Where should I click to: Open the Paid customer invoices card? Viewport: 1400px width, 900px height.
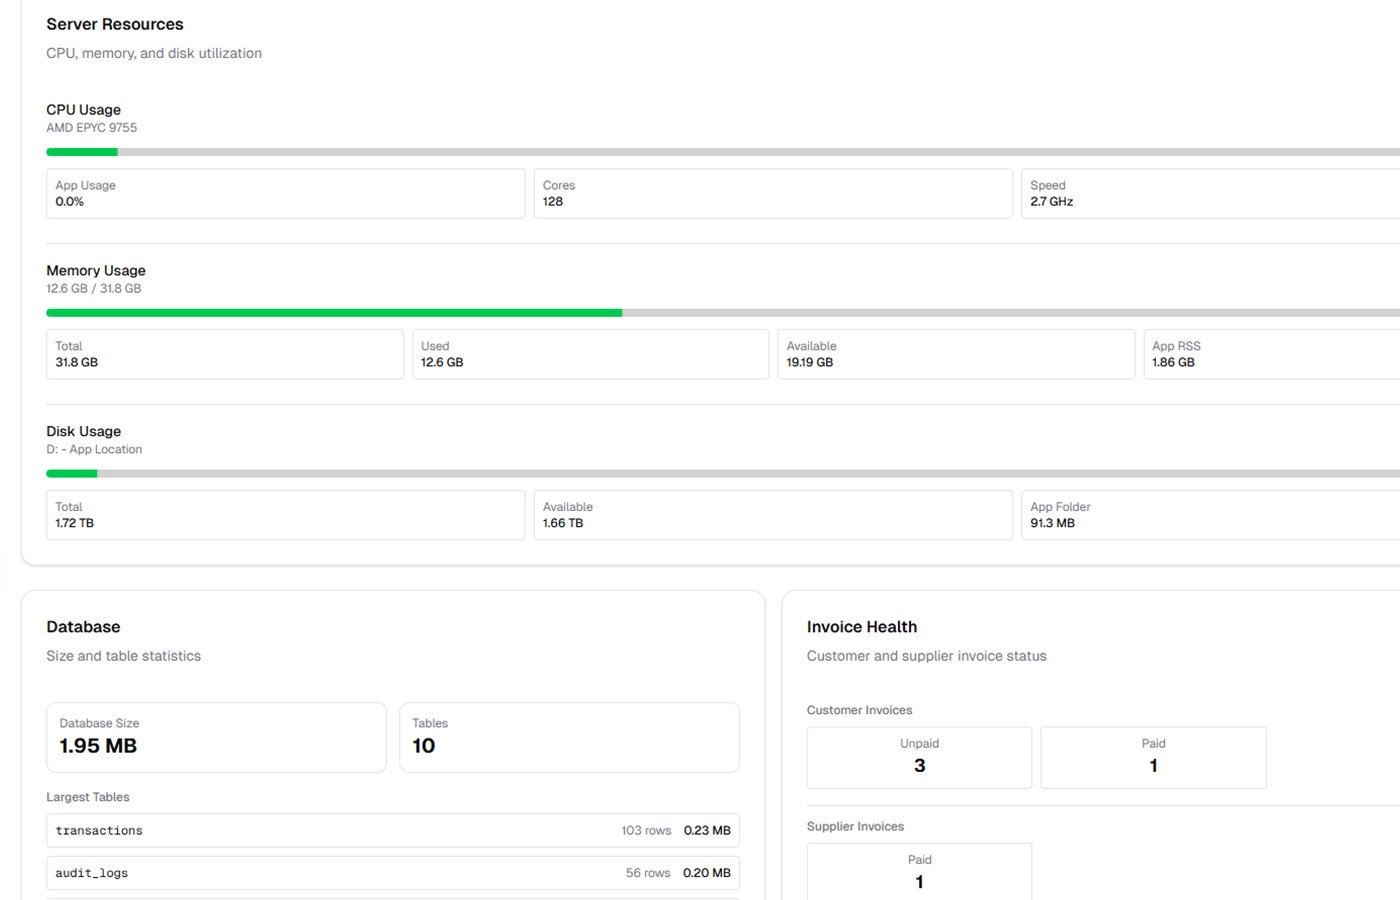tap(1153, 757)
